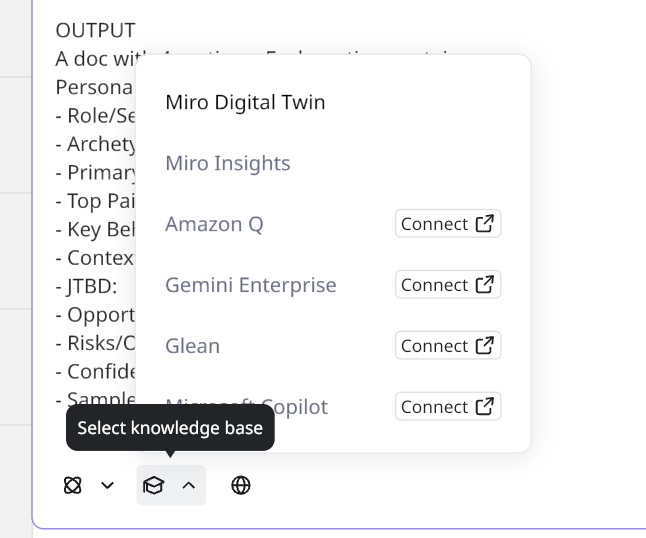Click external-link icon in Glean row

coord(485,346)
